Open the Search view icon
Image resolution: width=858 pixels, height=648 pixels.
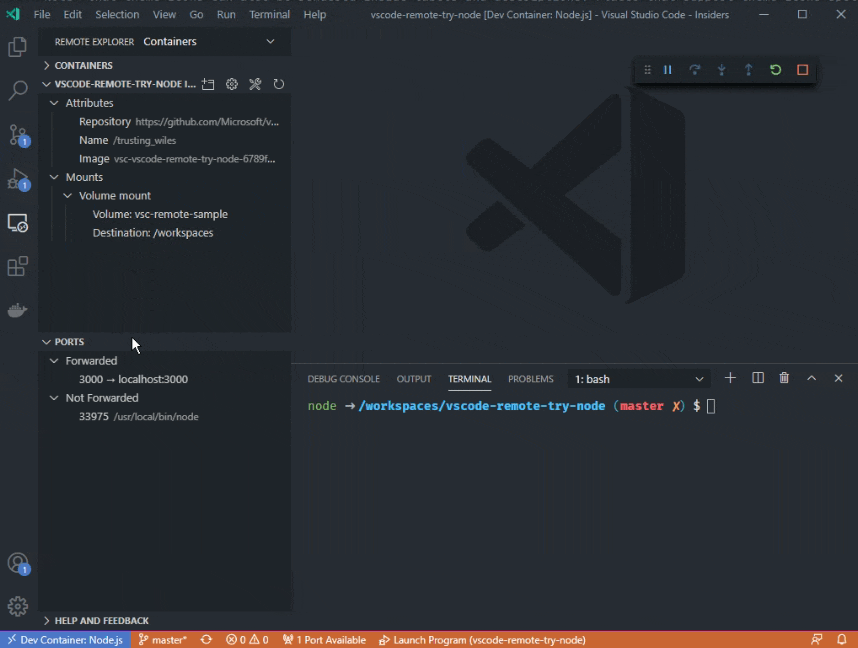pos(18,91)
